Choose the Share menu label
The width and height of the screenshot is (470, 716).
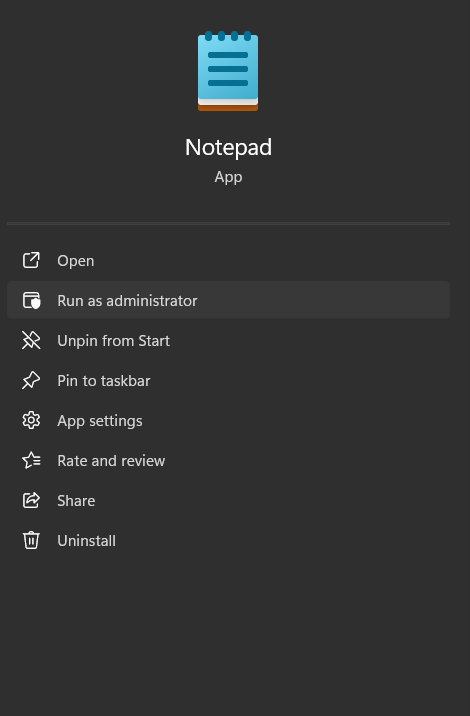pos(76,501)
